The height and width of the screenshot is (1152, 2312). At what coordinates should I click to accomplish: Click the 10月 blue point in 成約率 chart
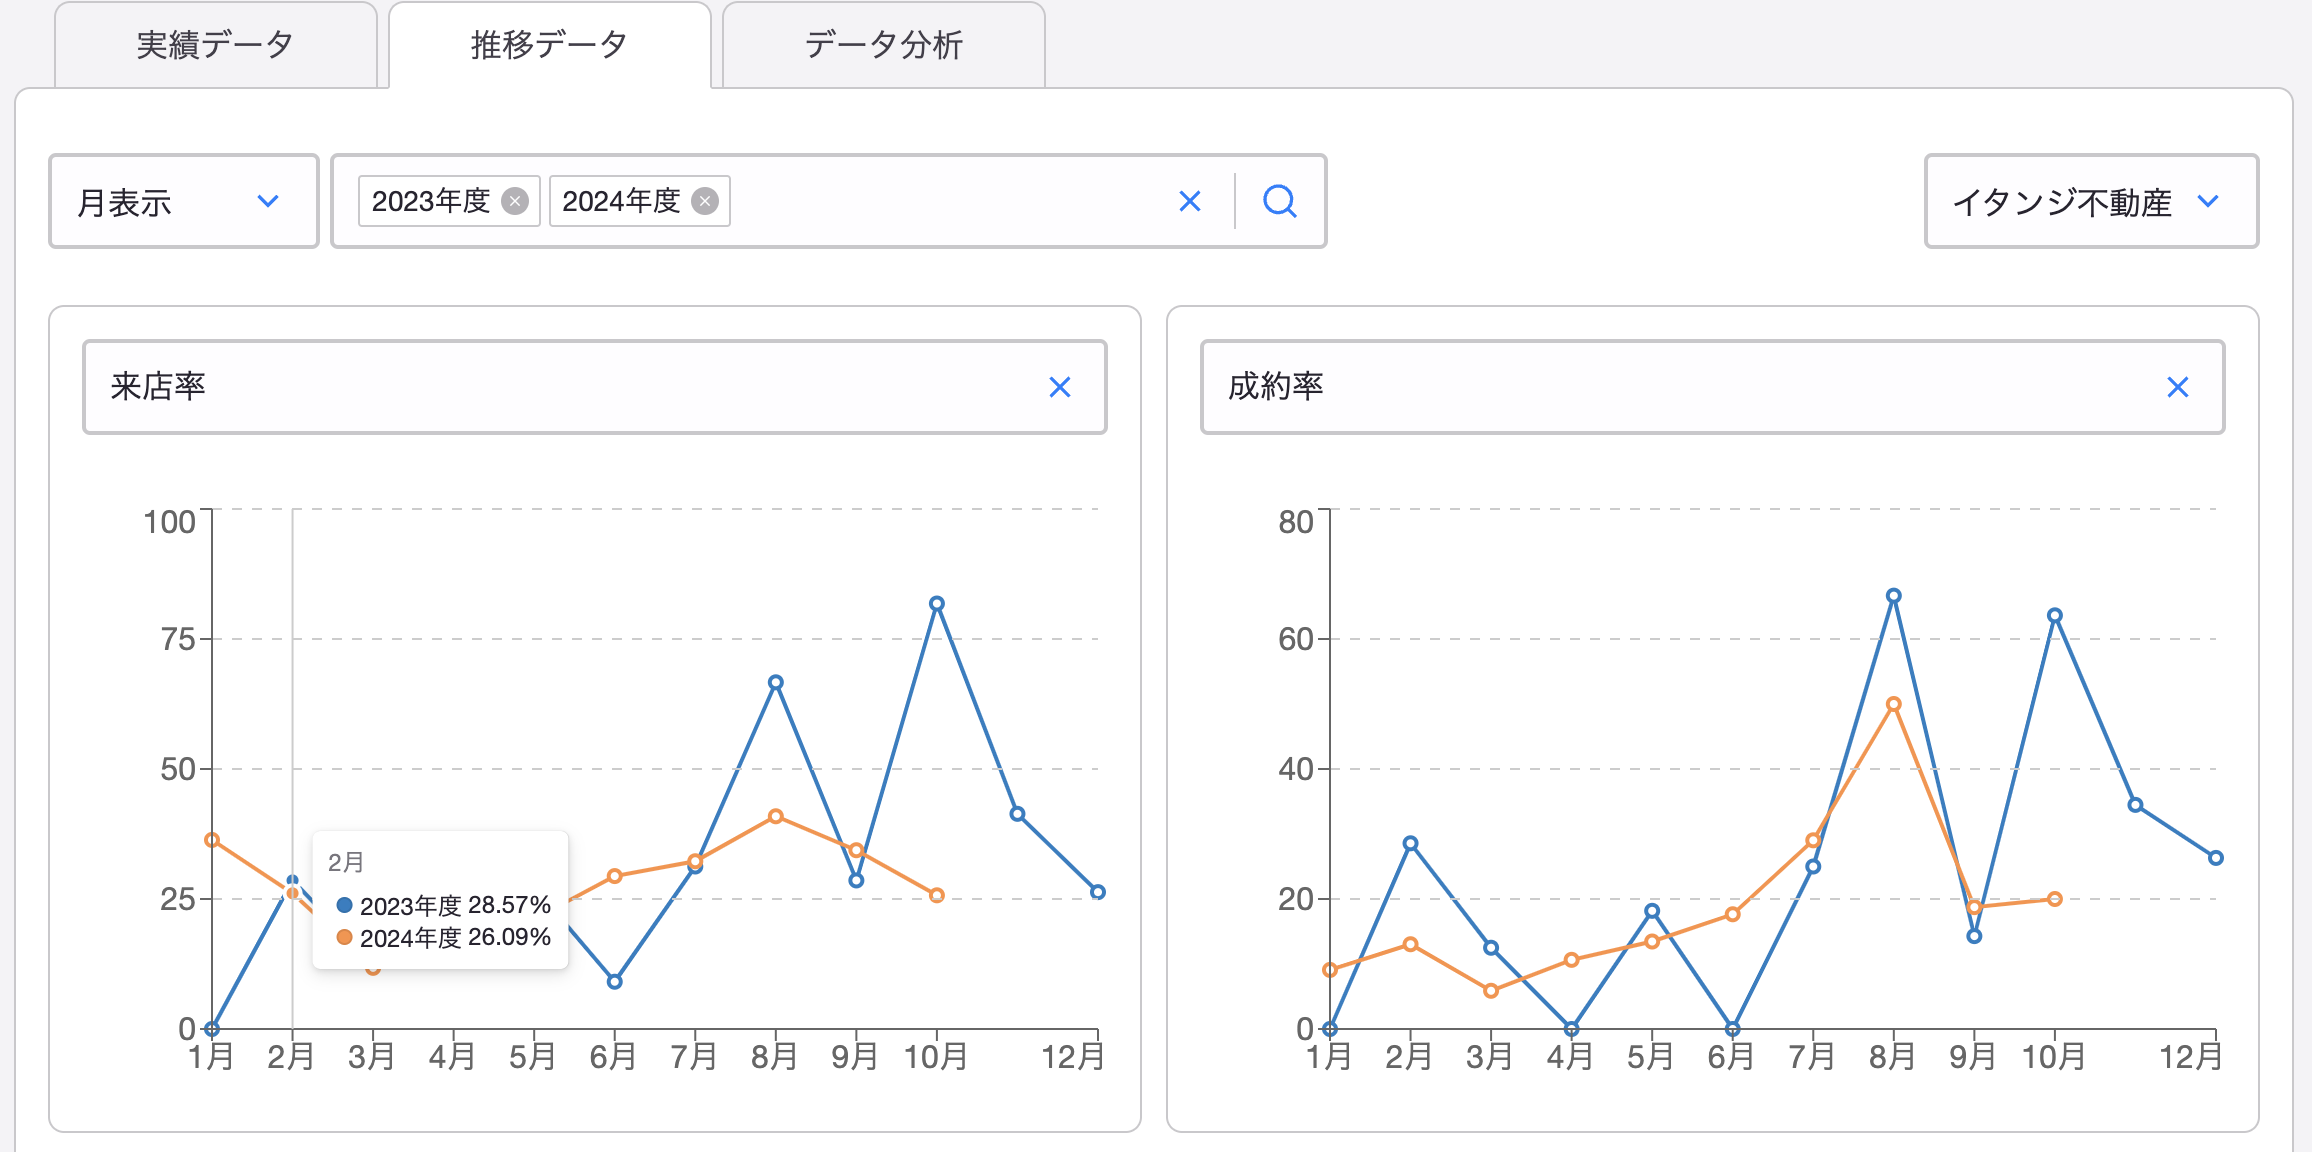coord(2055,616)
